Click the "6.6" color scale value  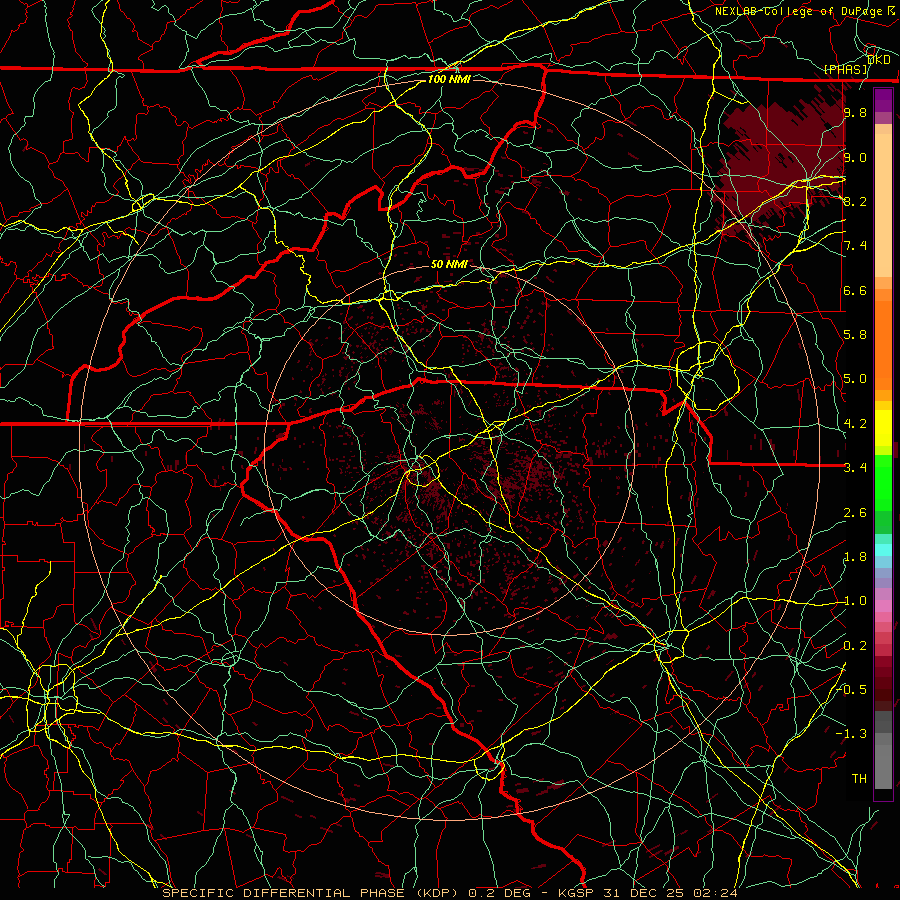point(855,290)
